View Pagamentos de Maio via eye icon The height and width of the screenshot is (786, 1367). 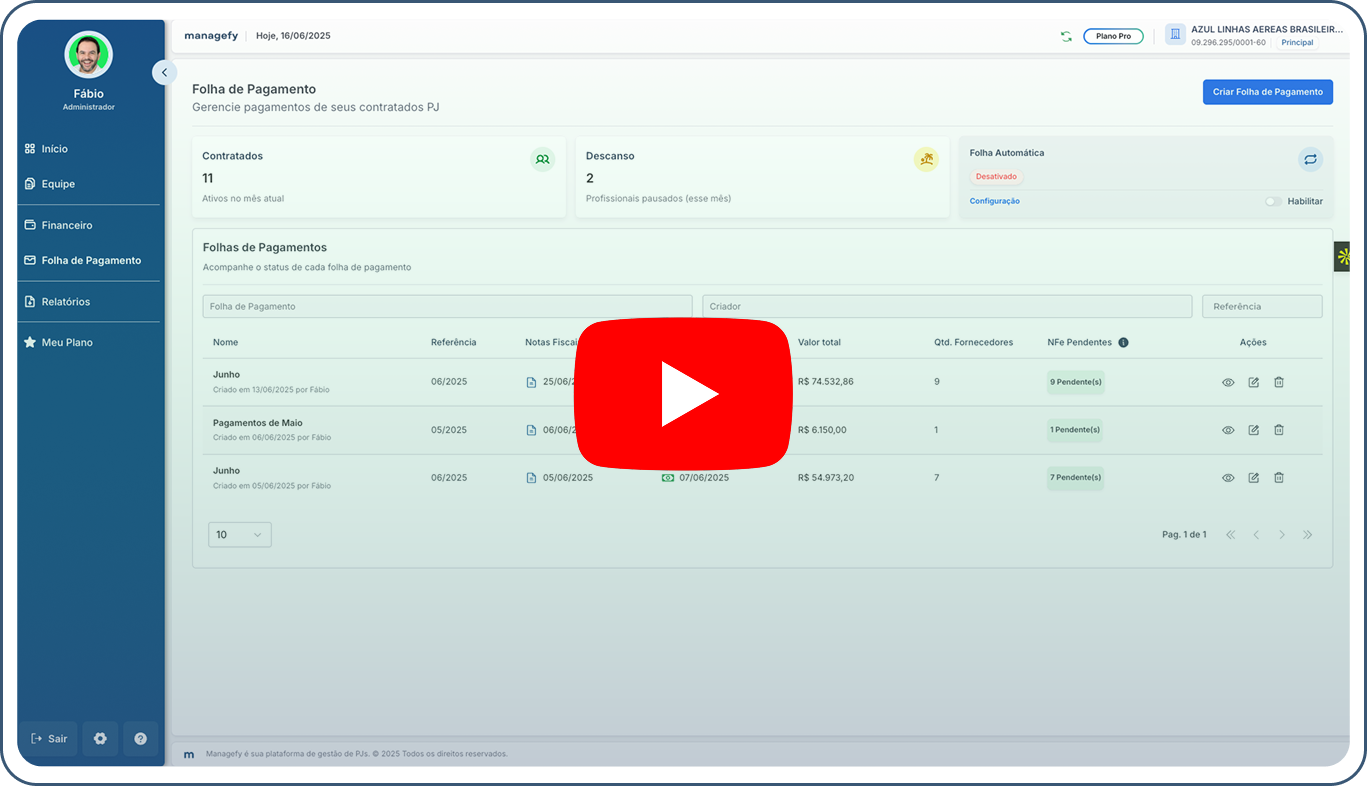point(1228,430)
